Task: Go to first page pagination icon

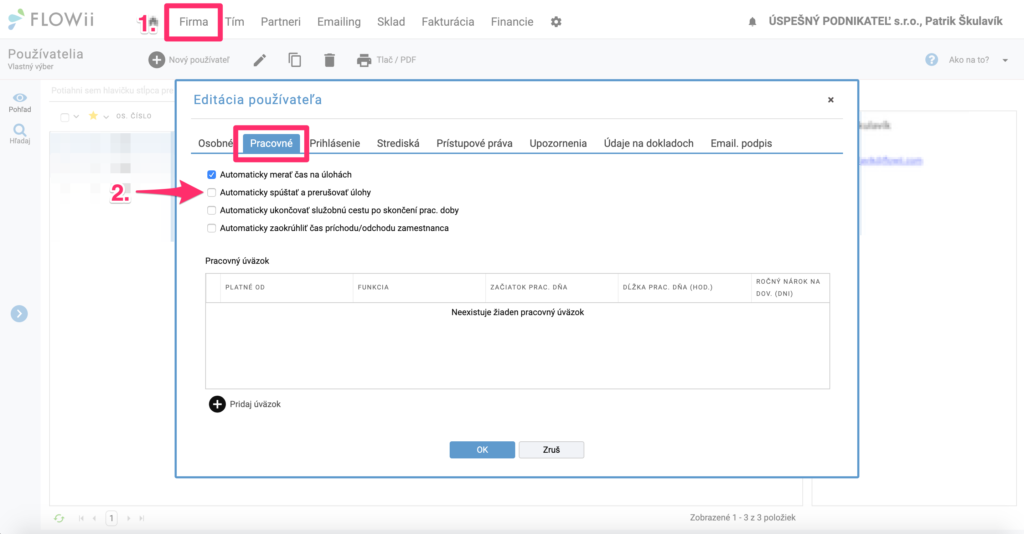Action: tap(81, 518)
